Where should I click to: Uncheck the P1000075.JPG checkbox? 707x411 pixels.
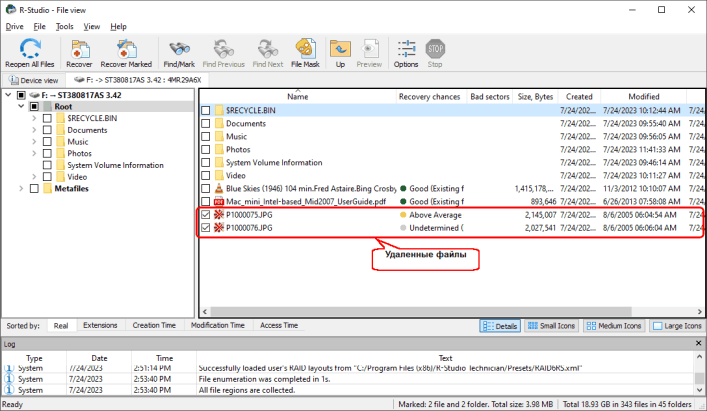pyautogui.click(x=206, y=215)
